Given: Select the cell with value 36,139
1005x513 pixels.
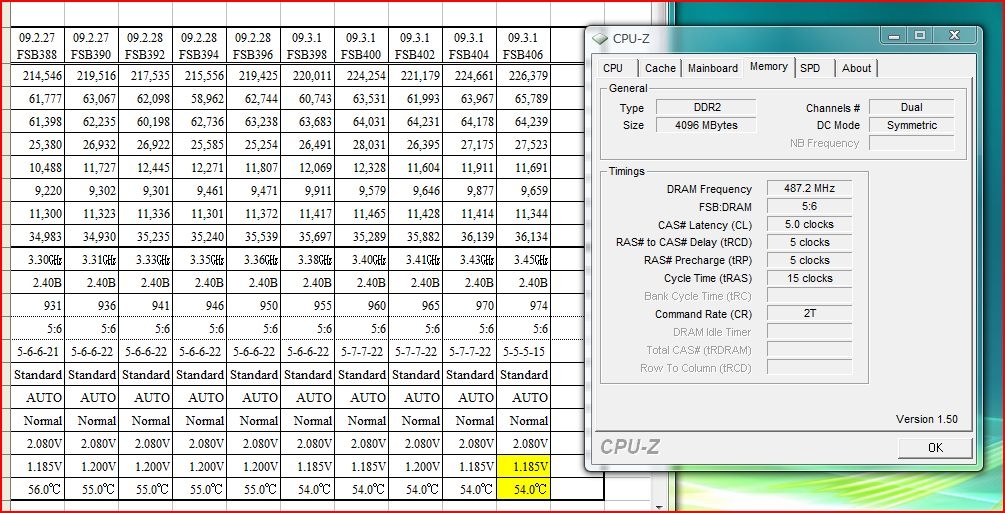Looking at the screenshot, I should click(x=470, y=237).
